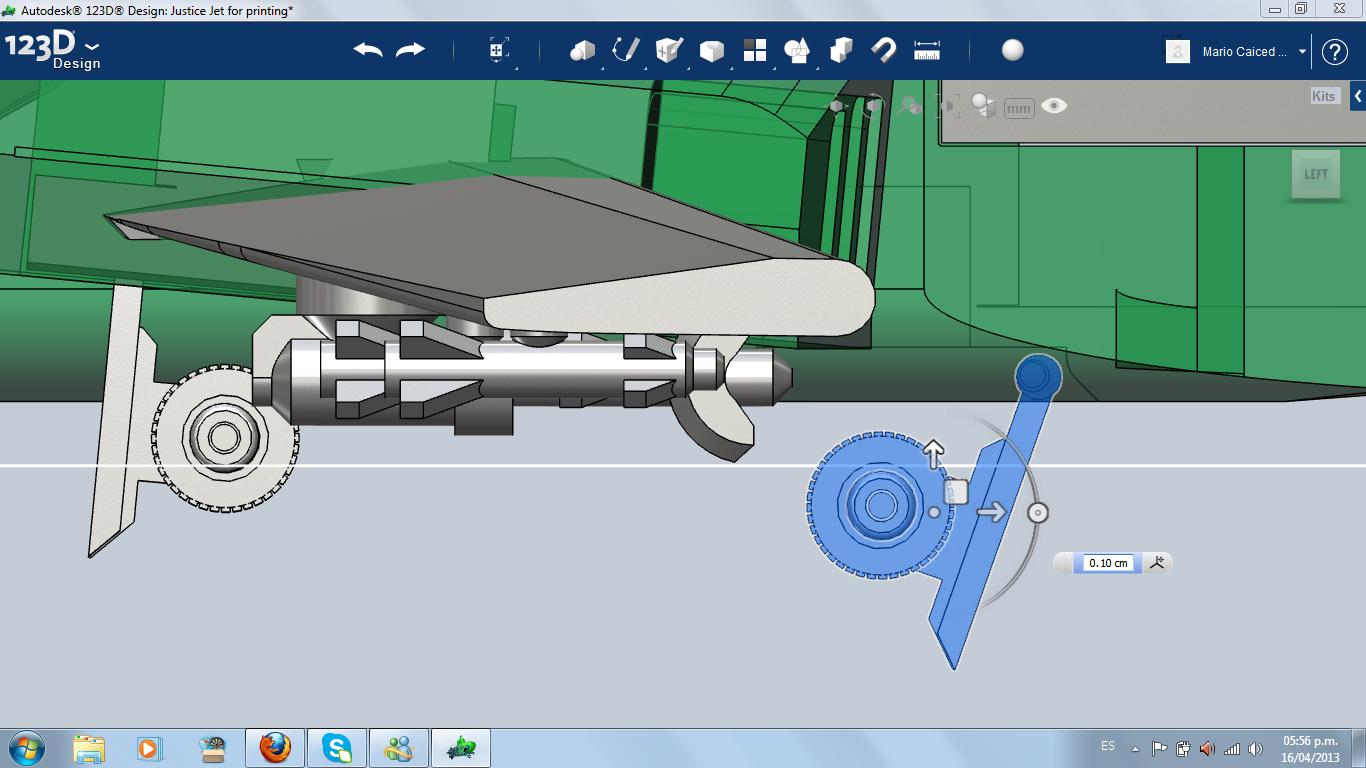Click the mm units button
This screenshot has height=768, width=1366.
(1019, 108)
